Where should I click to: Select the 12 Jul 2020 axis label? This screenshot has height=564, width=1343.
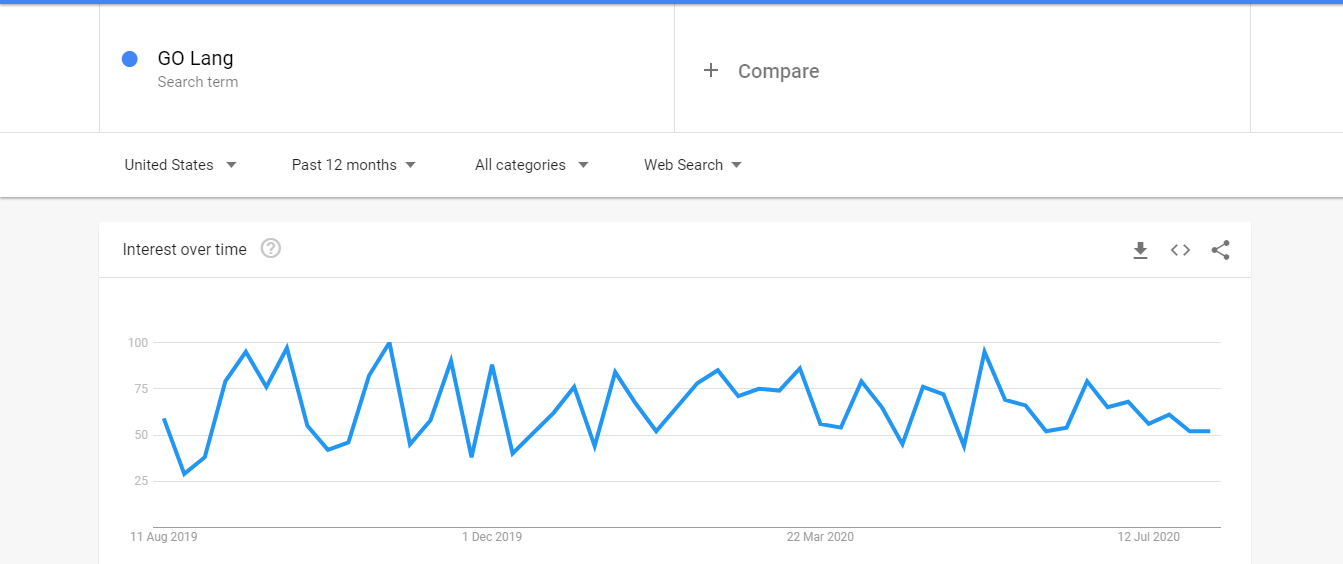click(x=1149, y=537)
